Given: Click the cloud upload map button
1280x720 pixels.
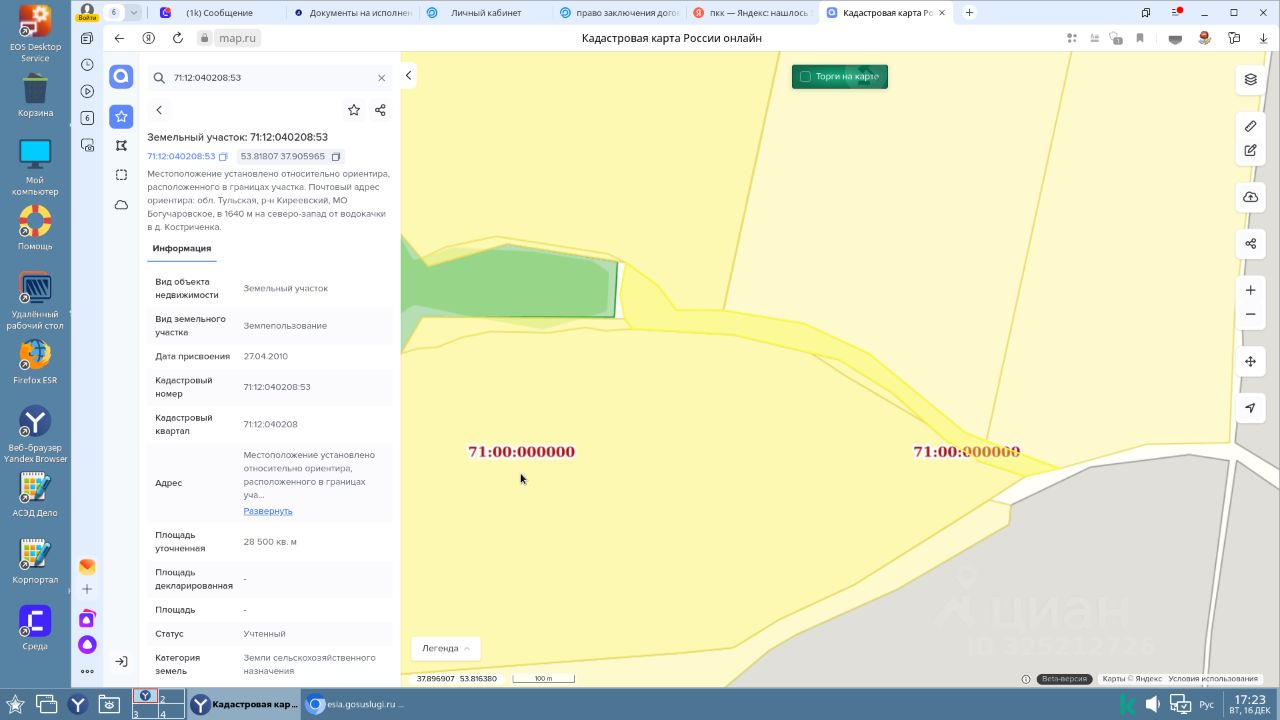Looking at the screenshot, I should [1250, 197].
